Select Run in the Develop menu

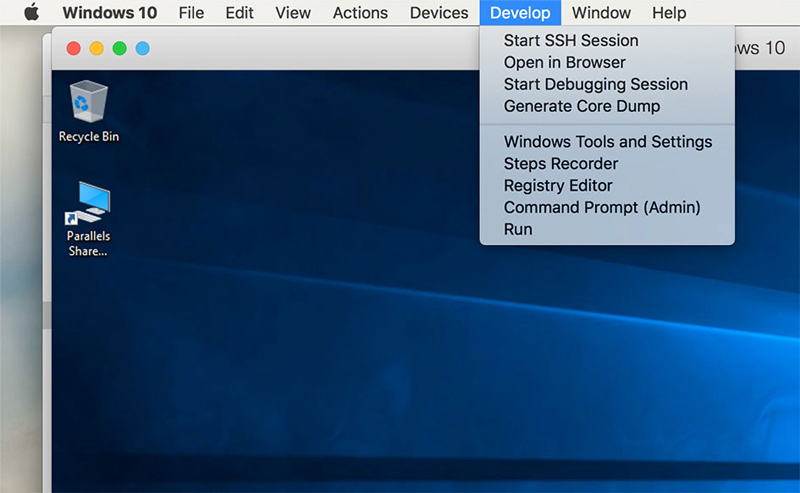[x=607, y=229]
